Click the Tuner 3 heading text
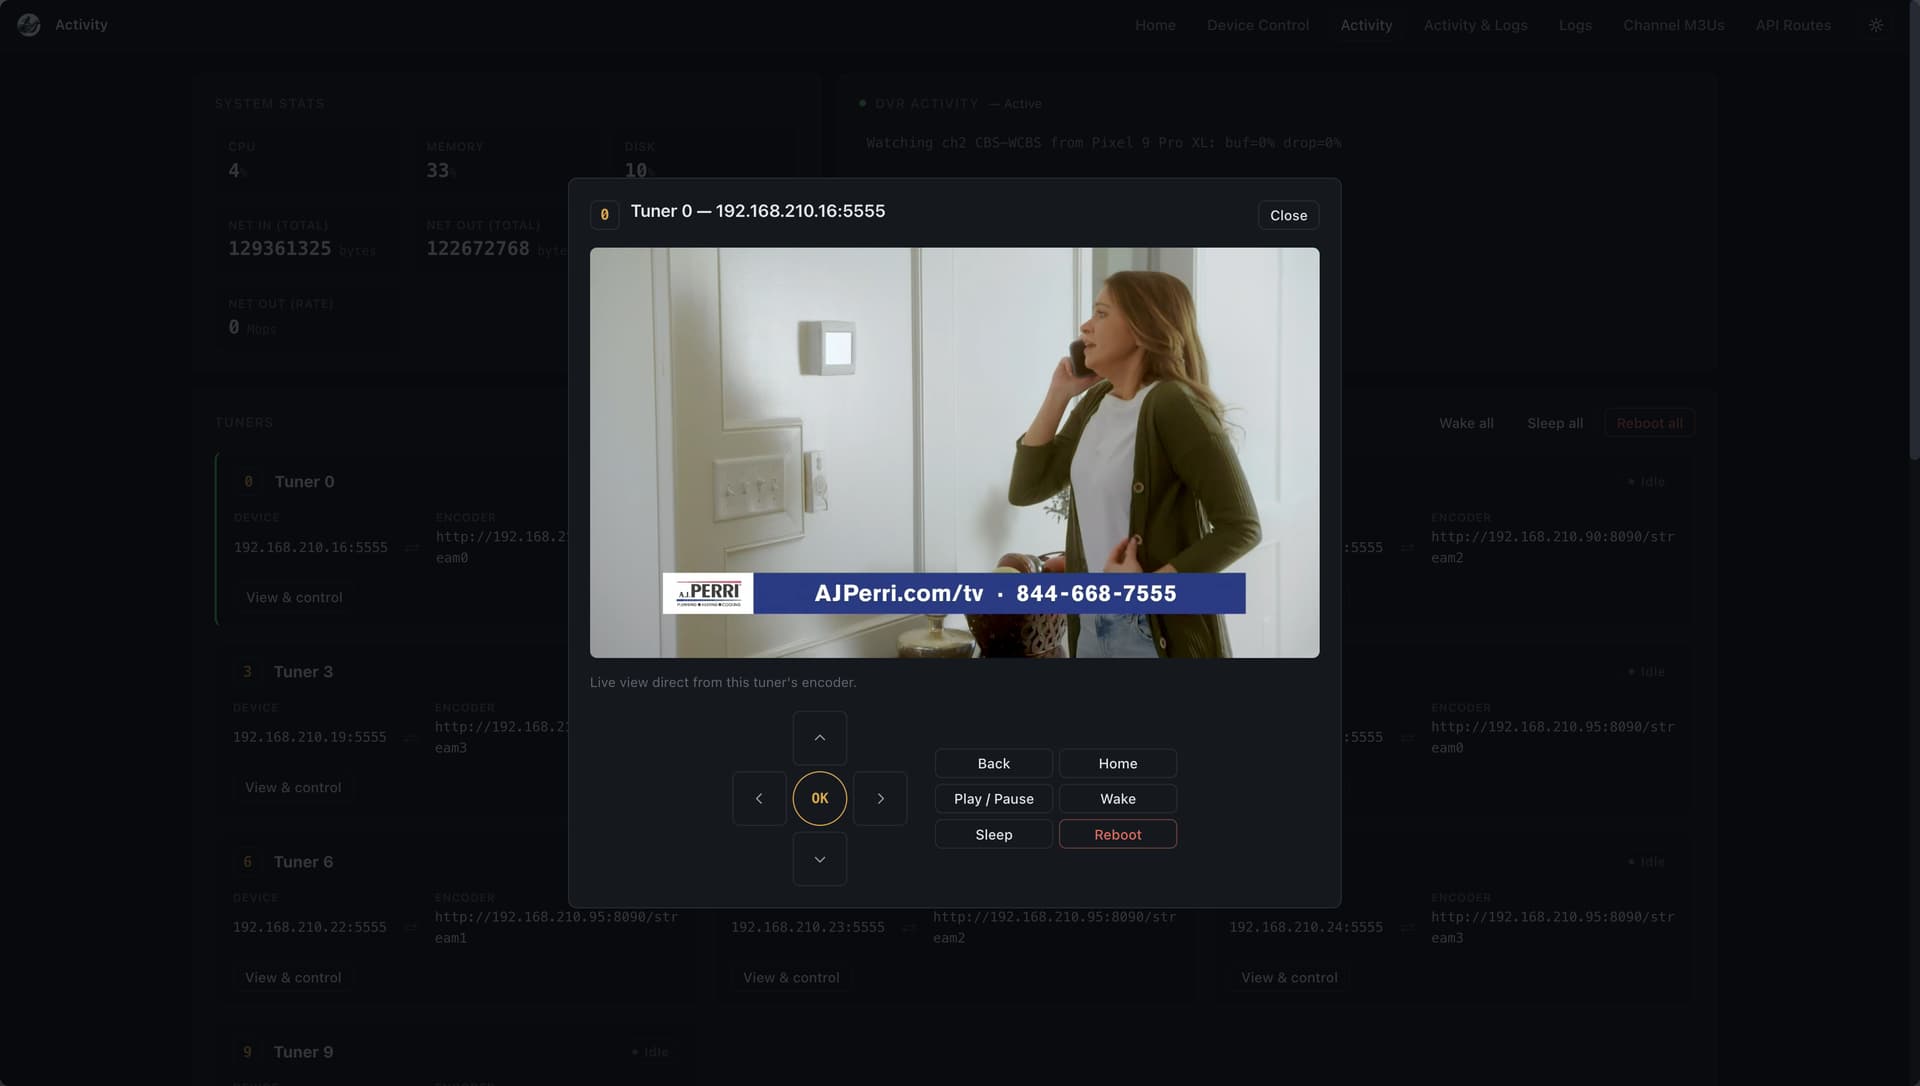The image size is (1920, 1086). click(x=303, y=671)
